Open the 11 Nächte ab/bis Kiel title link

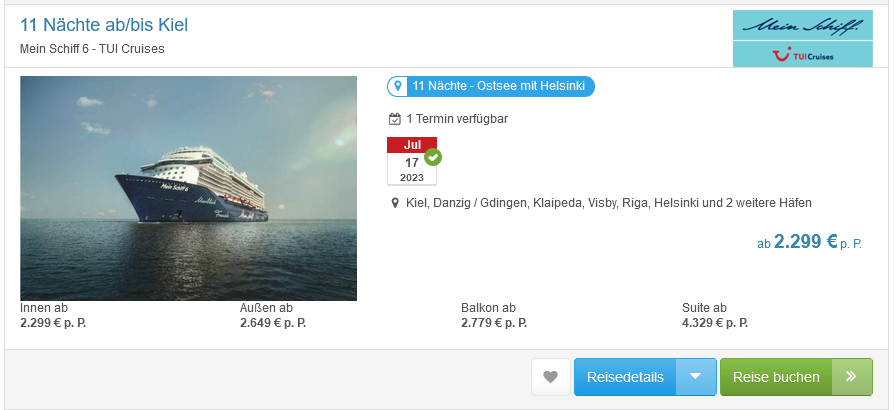pyautogui.click(x=104, y=25)
